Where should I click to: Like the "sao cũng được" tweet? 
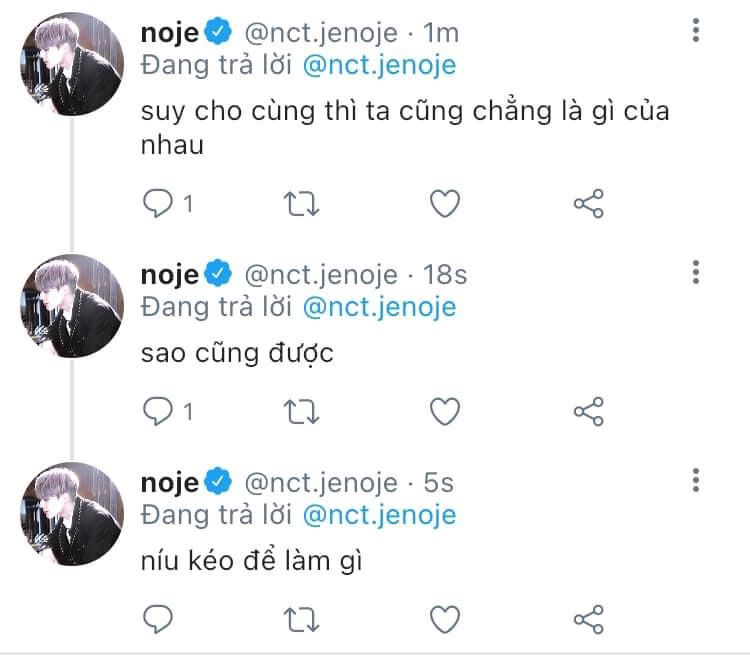444,410
